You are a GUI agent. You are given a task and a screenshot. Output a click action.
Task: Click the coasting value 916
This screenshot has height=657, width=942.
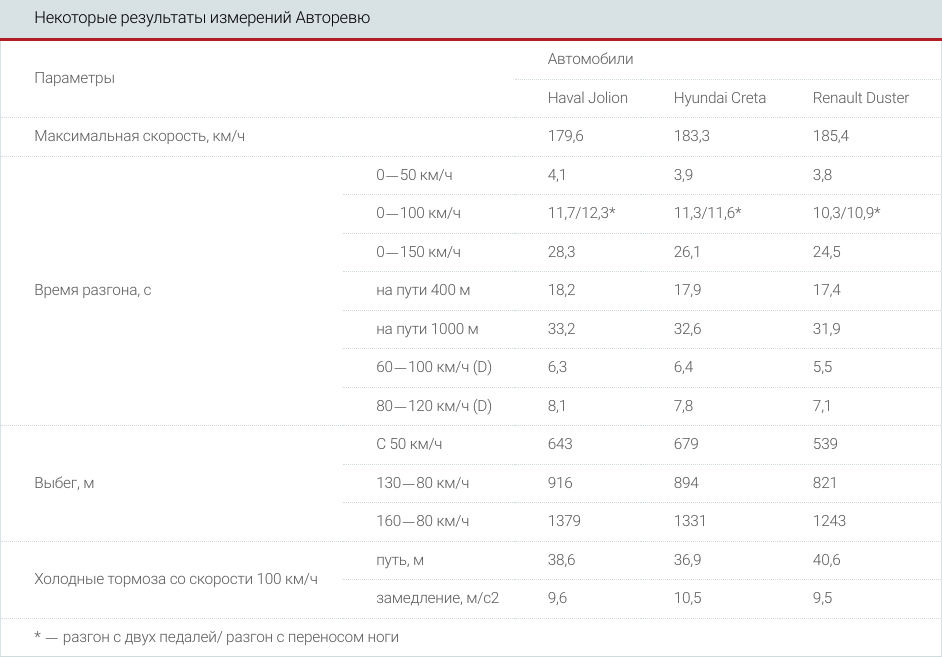pyautogui.click(x=560, y=483)
